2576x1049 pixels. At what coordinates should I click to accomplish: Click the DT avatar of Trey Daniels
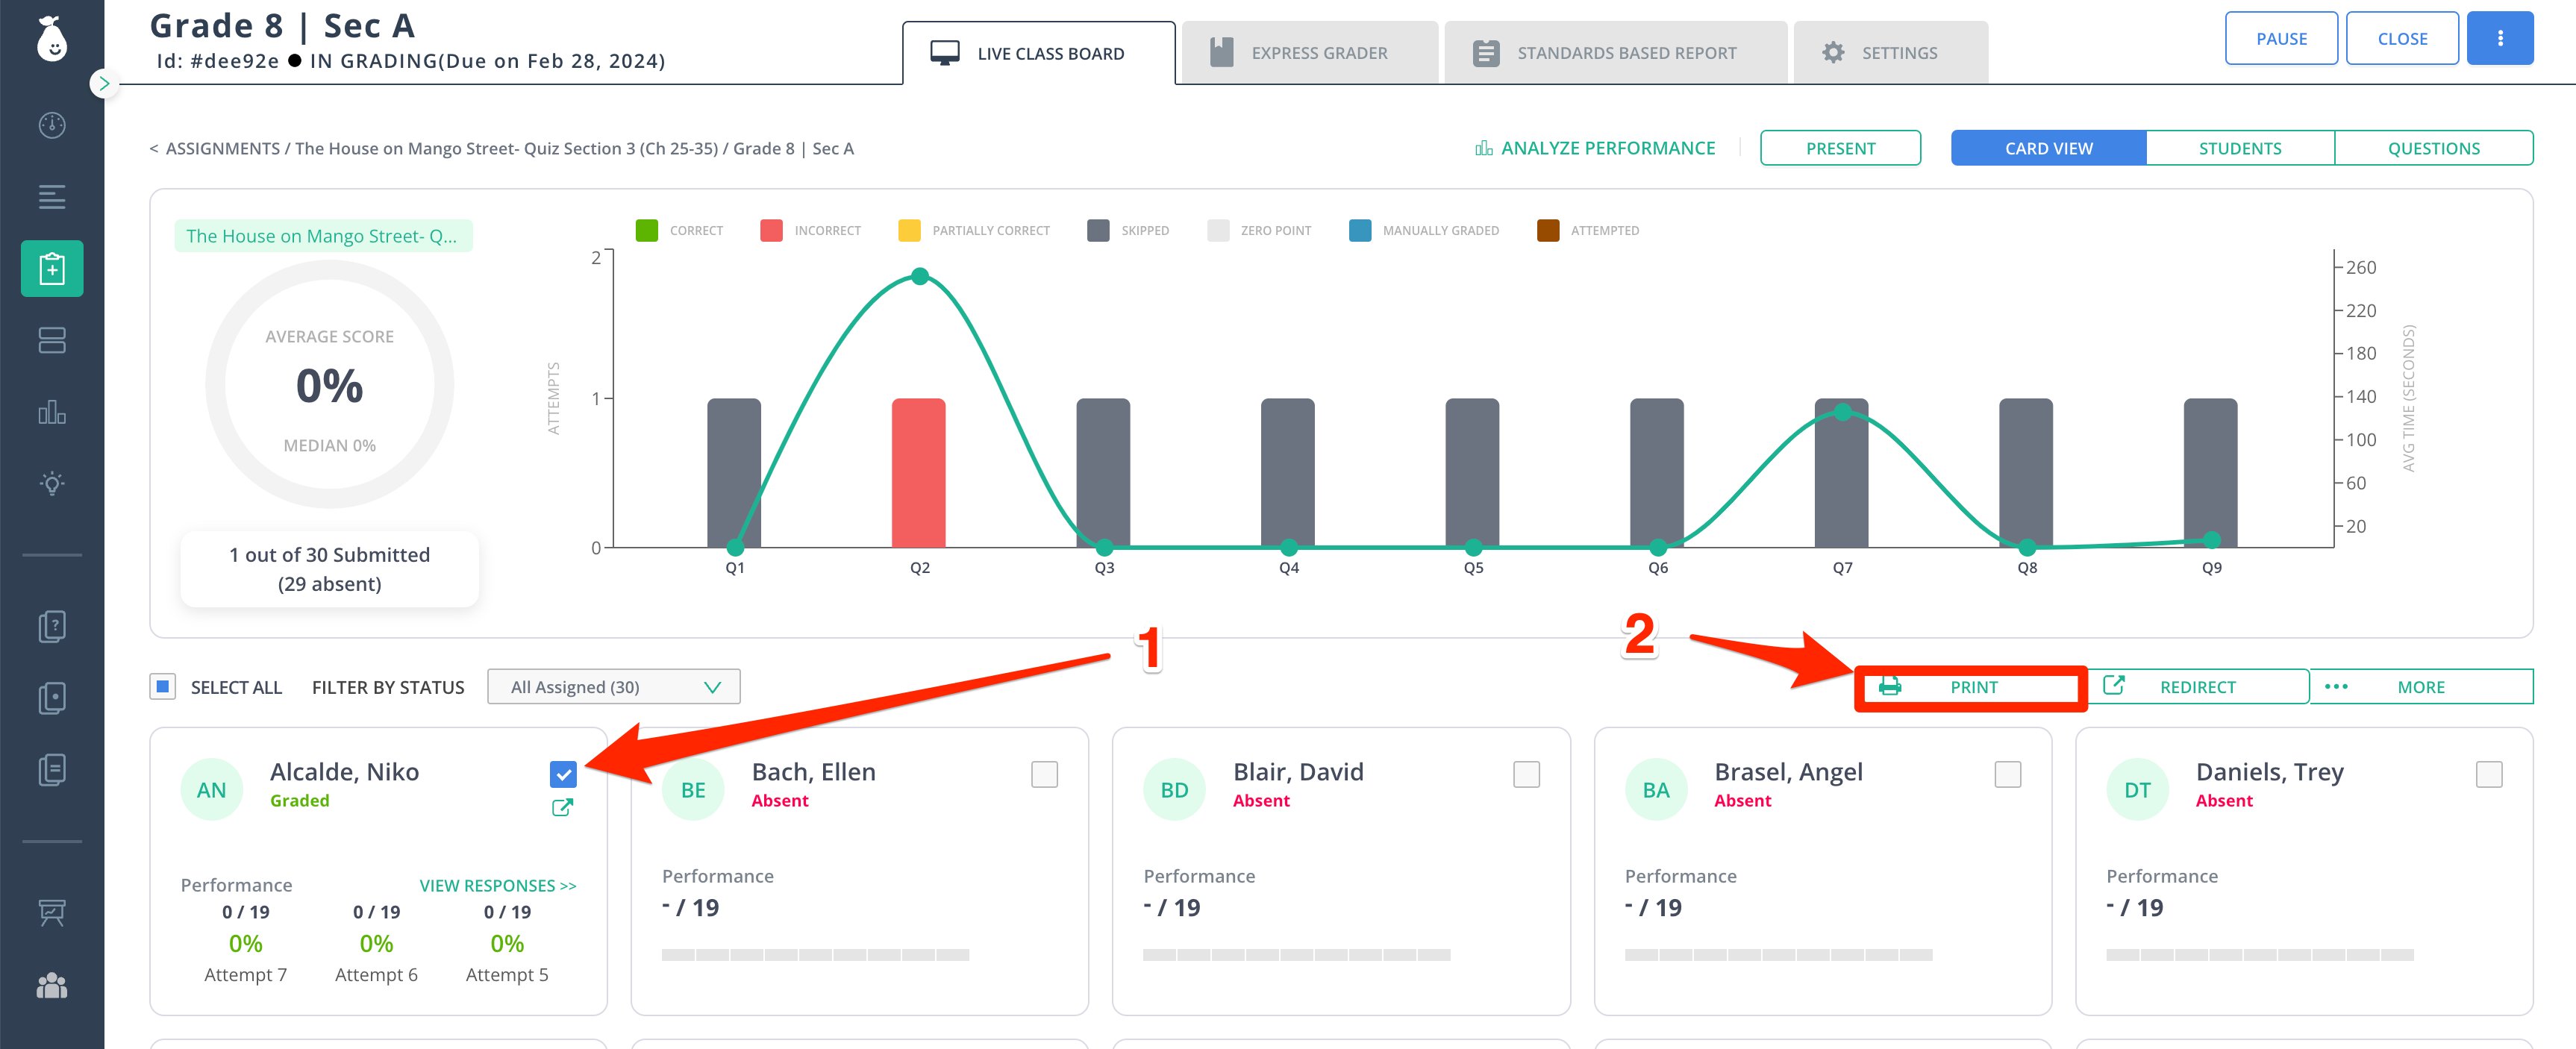point(2137,790)
